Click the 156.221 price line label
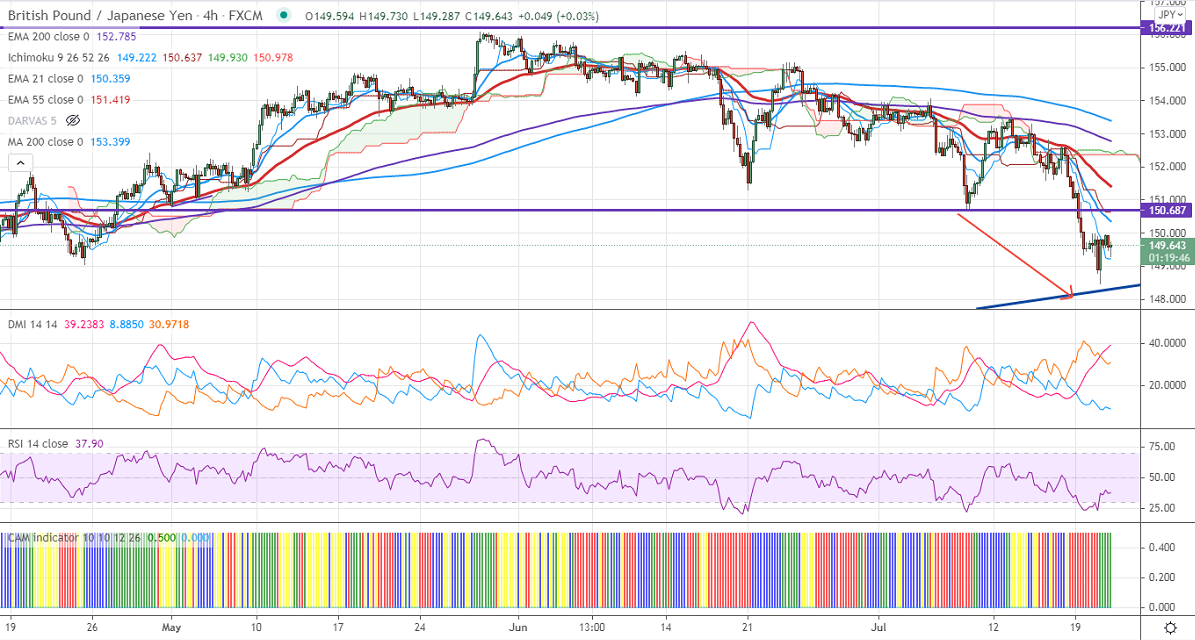 [x=1167, y=28]
